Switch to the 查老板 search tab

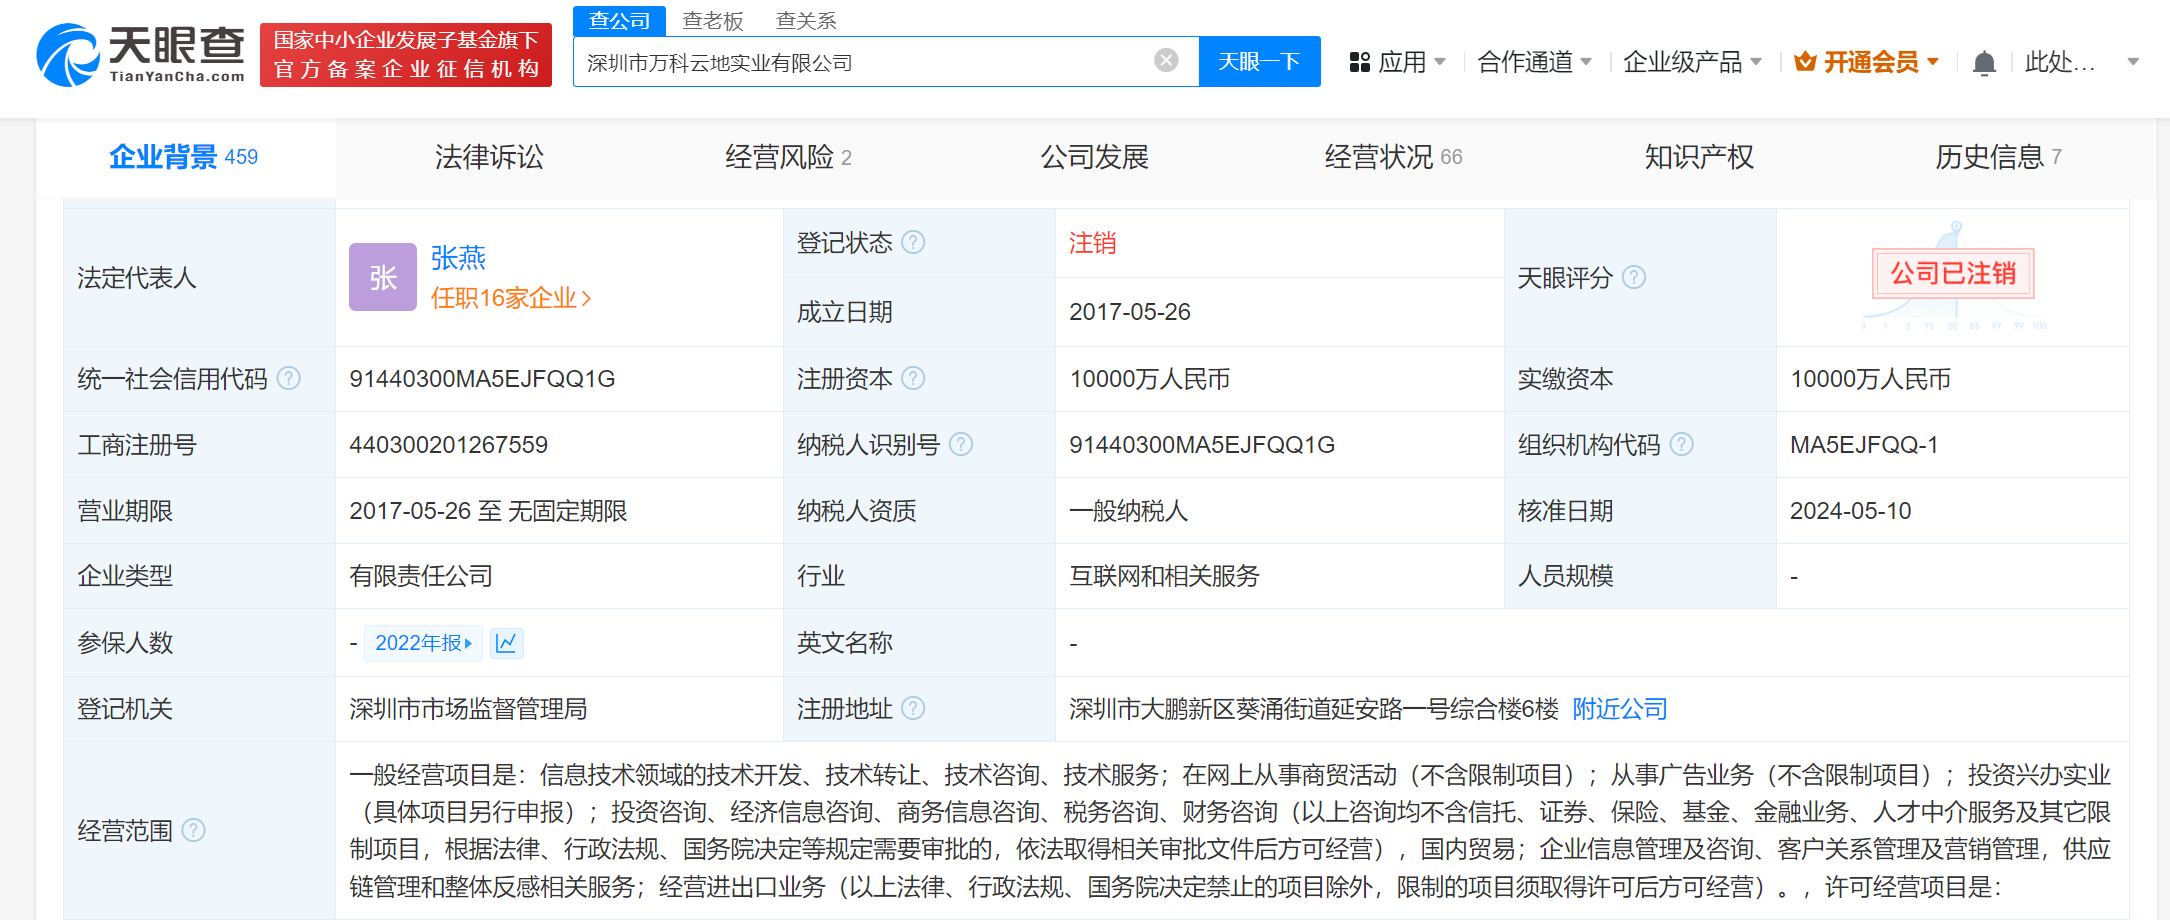711,20
